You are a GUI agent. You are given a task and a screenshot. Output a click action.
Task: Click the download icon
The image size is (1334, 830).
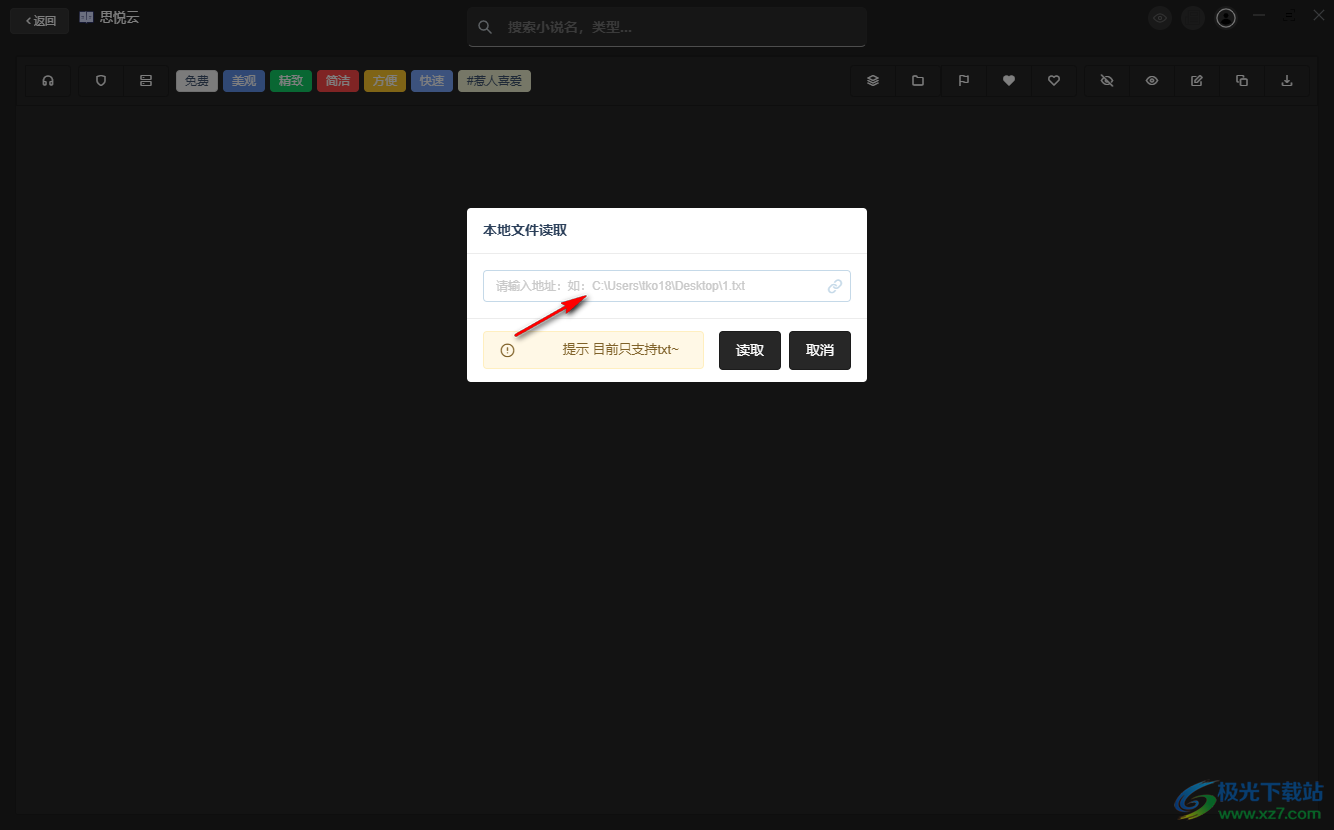(1287, 81)
